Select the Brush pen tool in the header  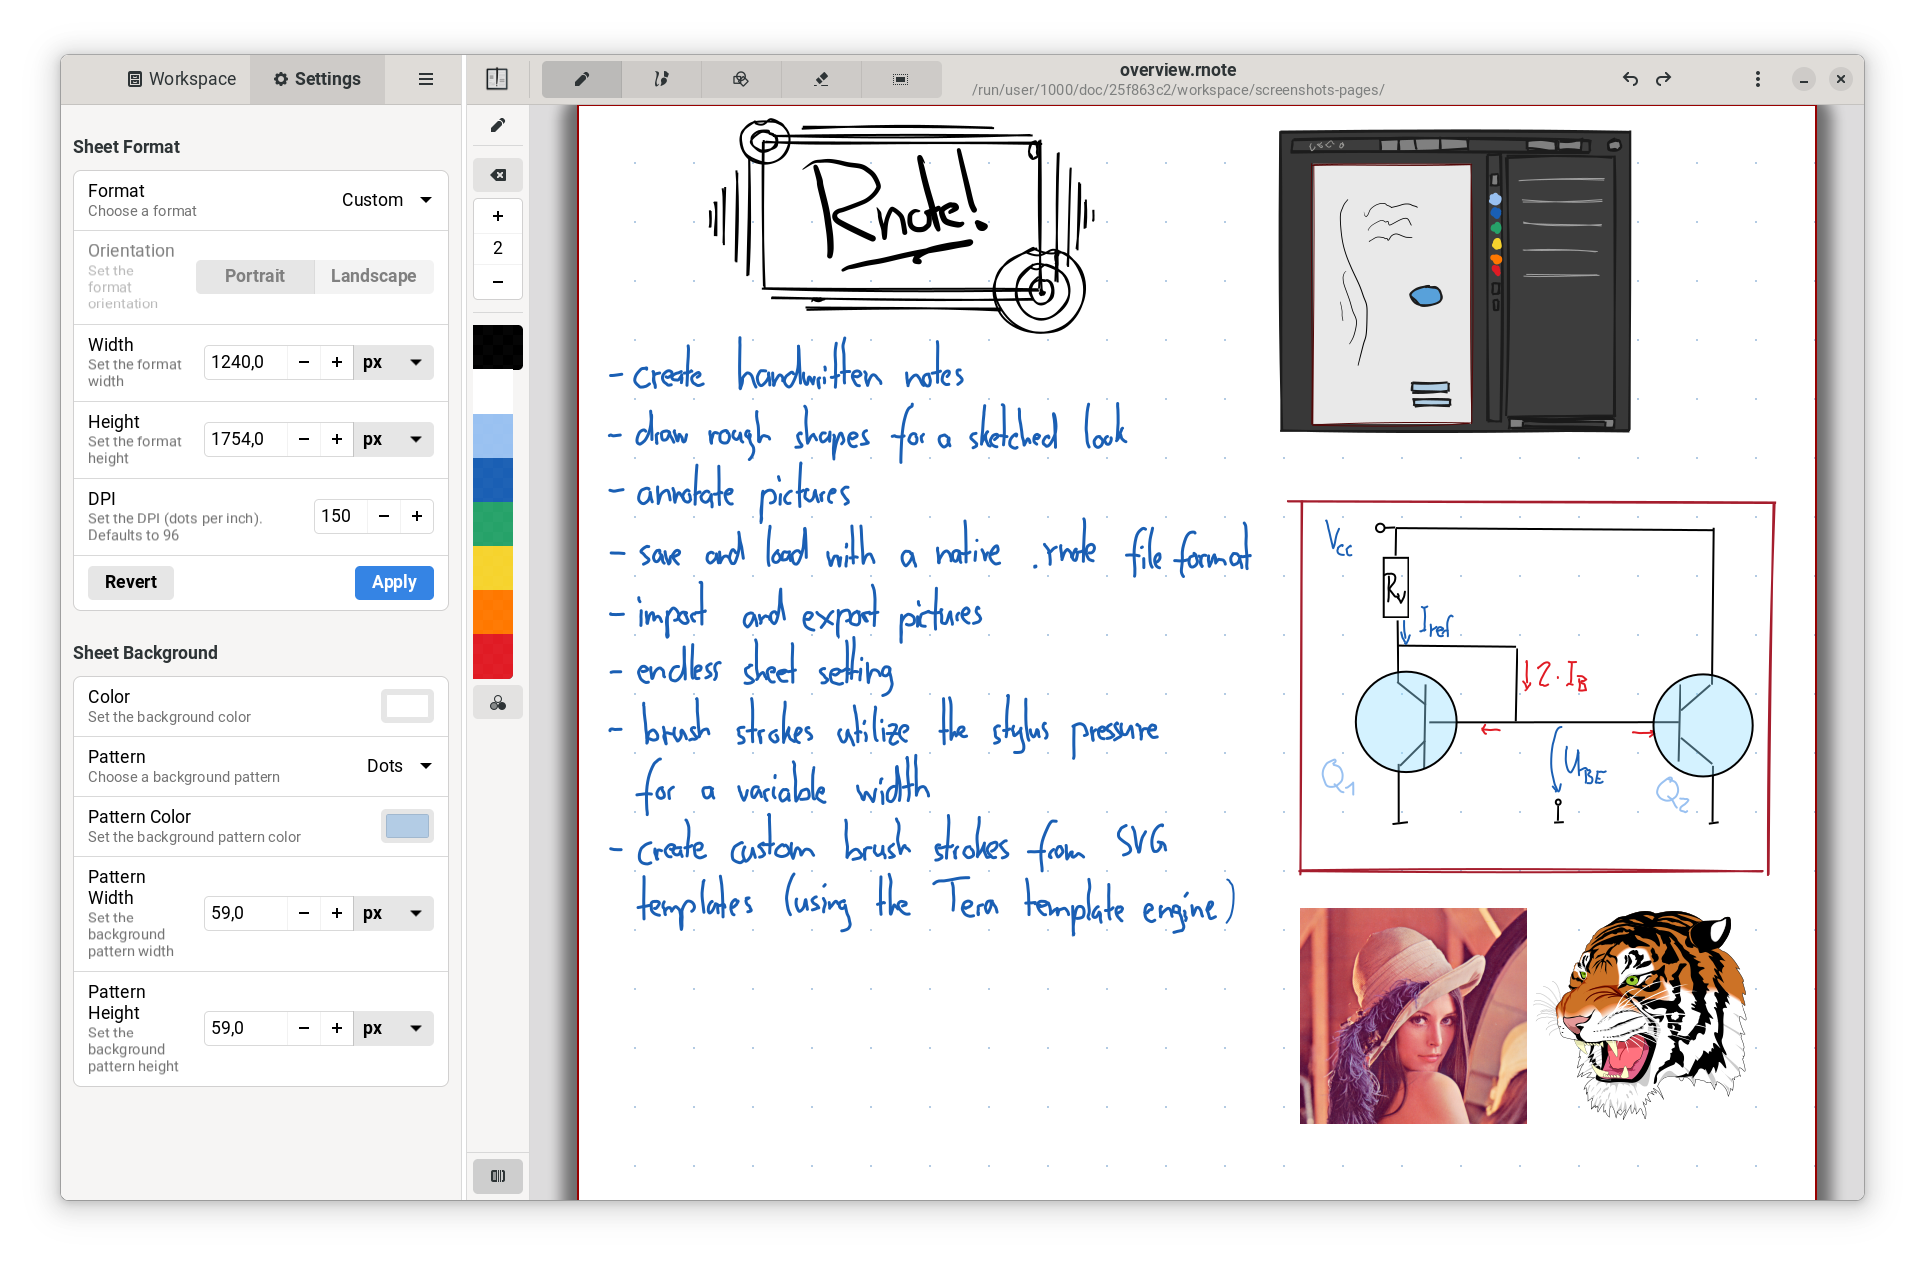582,79
